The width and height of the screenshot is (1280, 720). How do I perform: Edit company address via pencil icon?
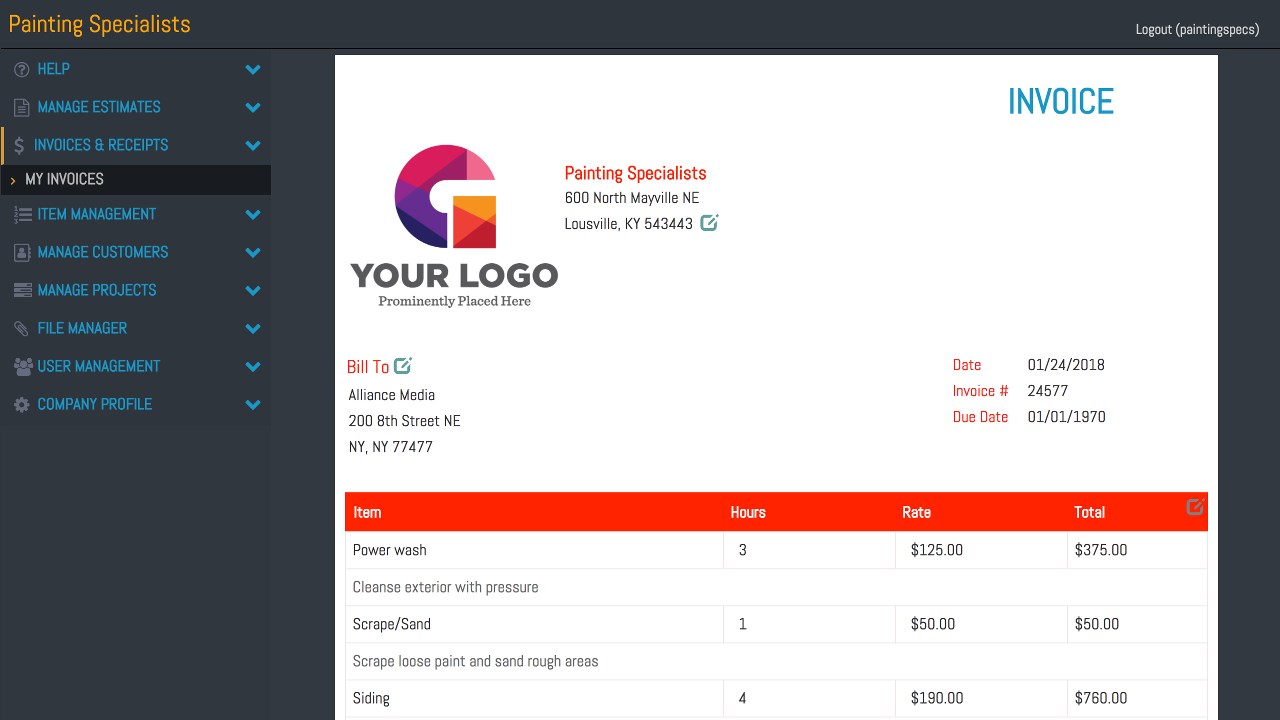[709, 223]
